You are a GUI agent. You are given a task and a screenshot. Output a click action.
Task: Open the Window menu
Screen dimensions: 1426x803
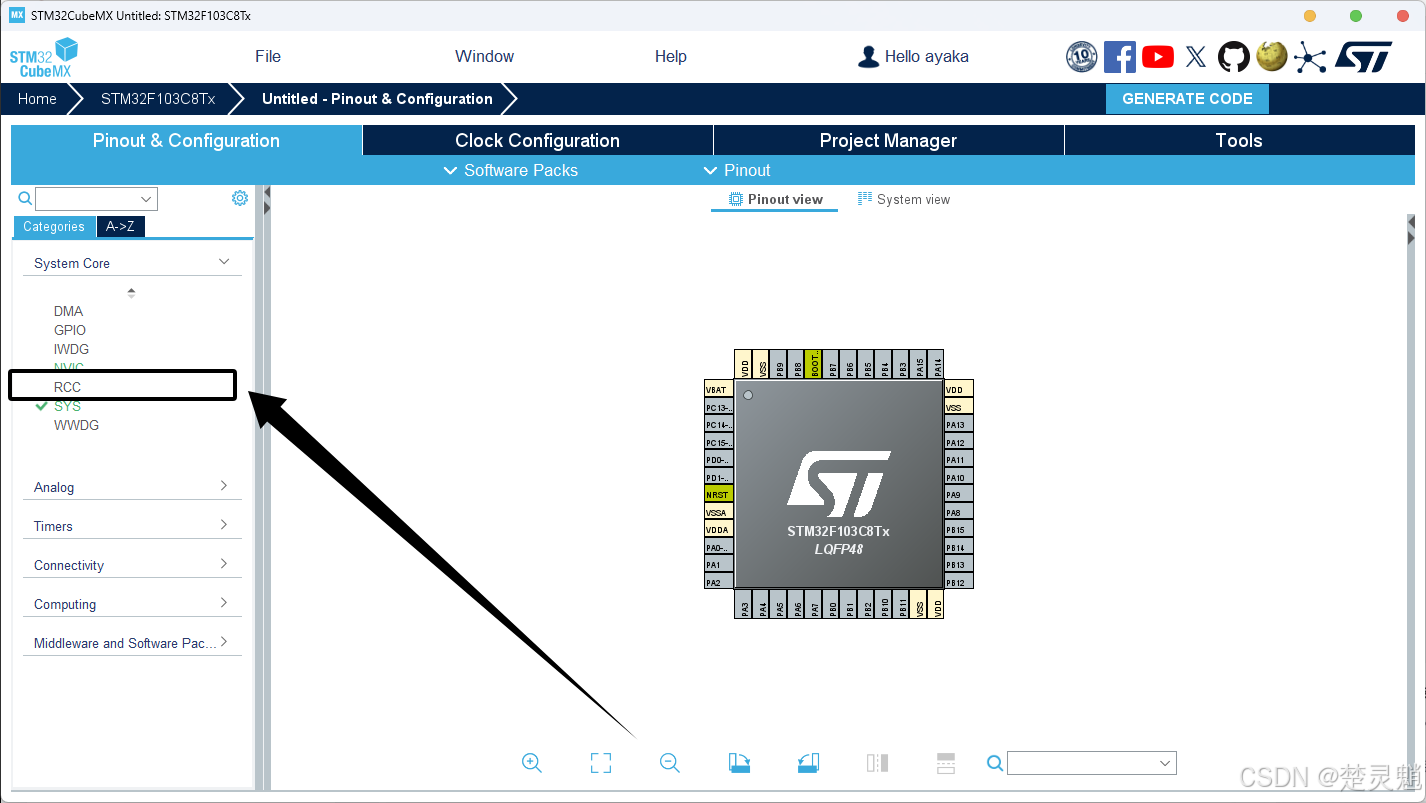pos(484,57)
